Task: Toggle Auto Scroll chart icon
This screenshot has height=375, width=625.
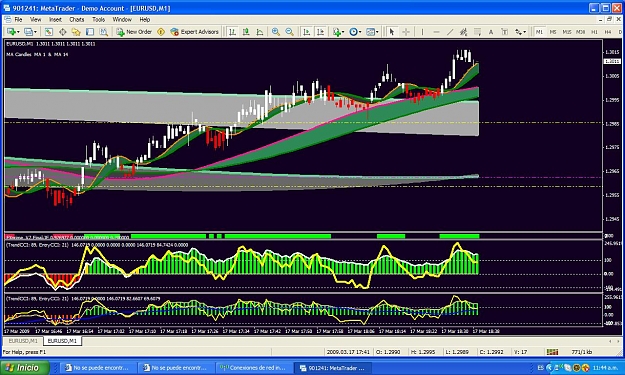Action: pos(306,32)
